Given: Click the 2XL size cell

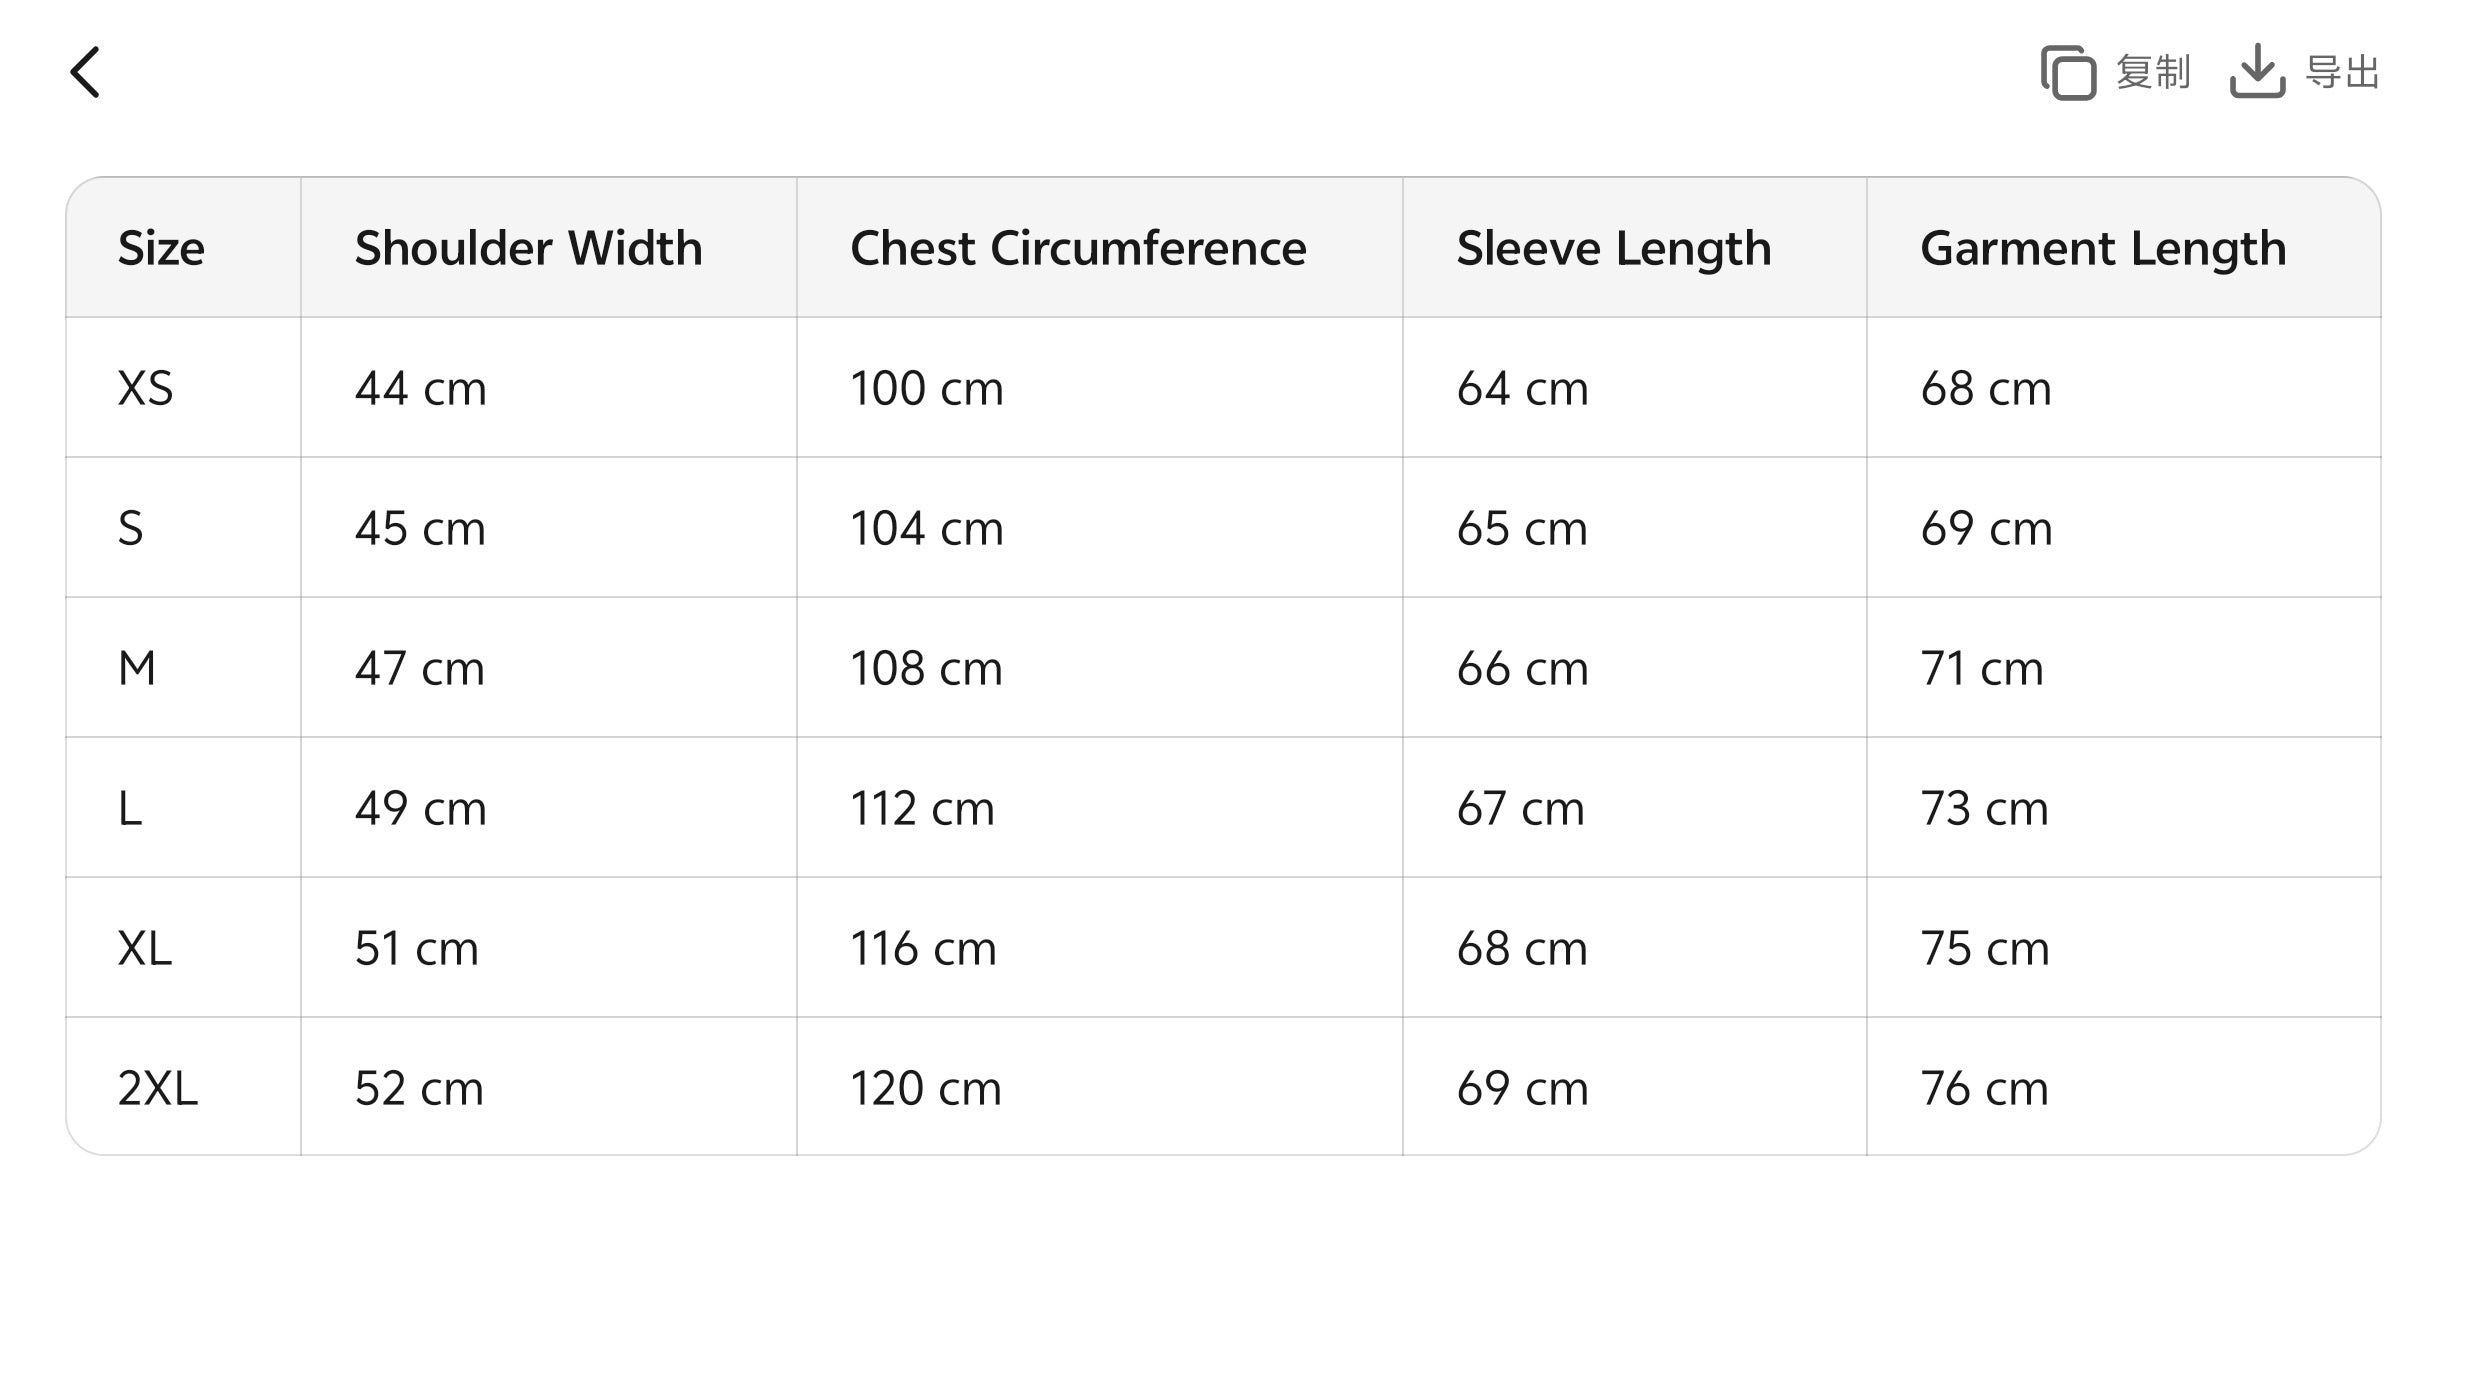Looking at the screenshot, I should tap(158, 1088).
